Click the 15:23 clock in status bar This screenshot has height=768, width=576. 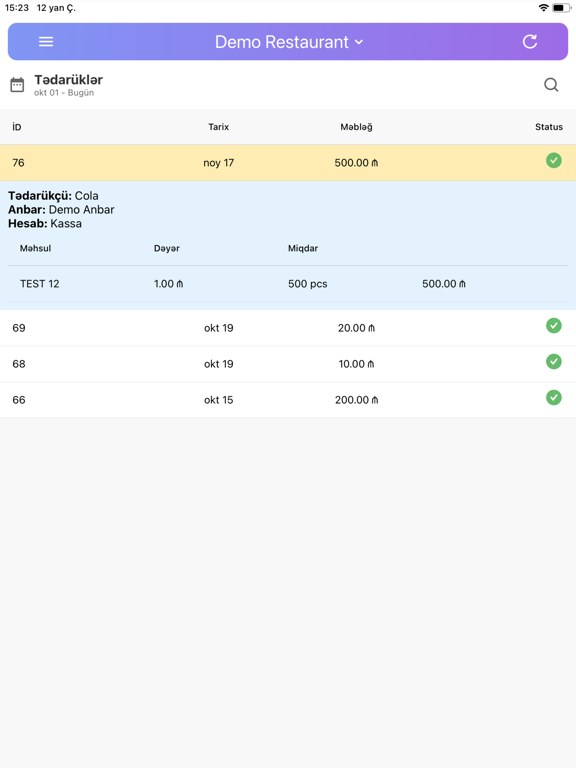(x=17, y=8)
